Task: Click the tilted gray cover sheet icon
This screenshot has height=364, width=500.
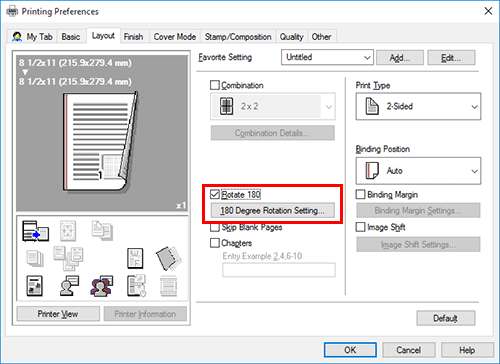Action: [169, 258]
